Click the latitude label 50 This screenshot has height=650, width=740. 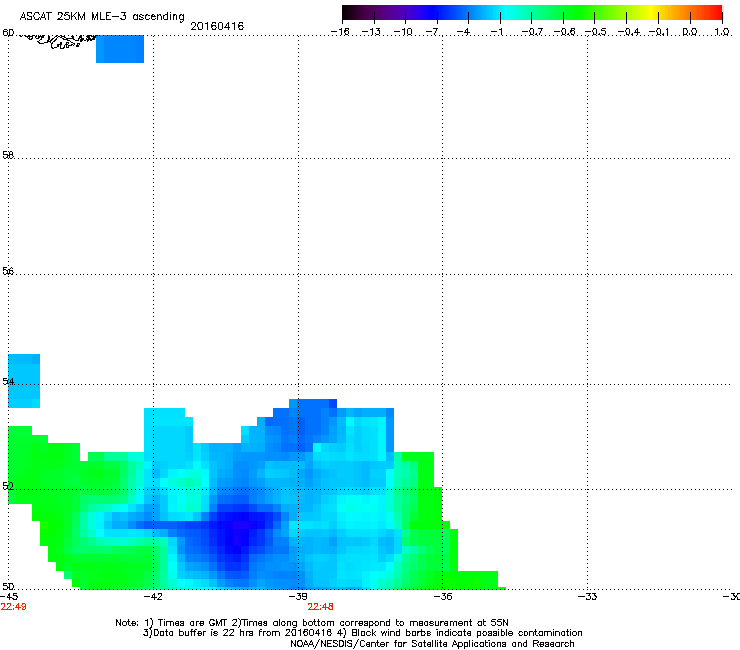pos(8,587)
